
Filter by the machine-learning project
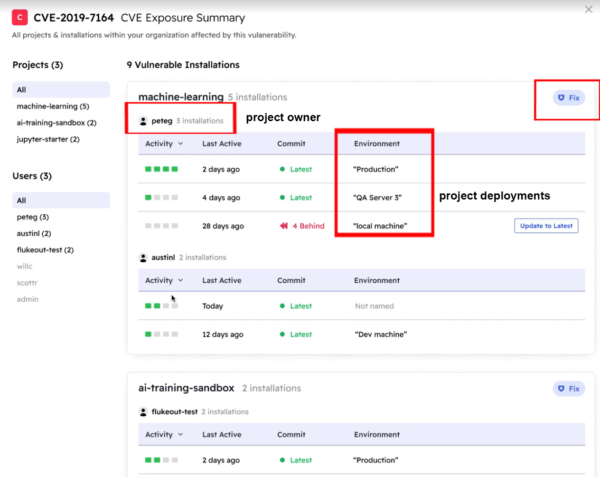click(x=53, y=106)
